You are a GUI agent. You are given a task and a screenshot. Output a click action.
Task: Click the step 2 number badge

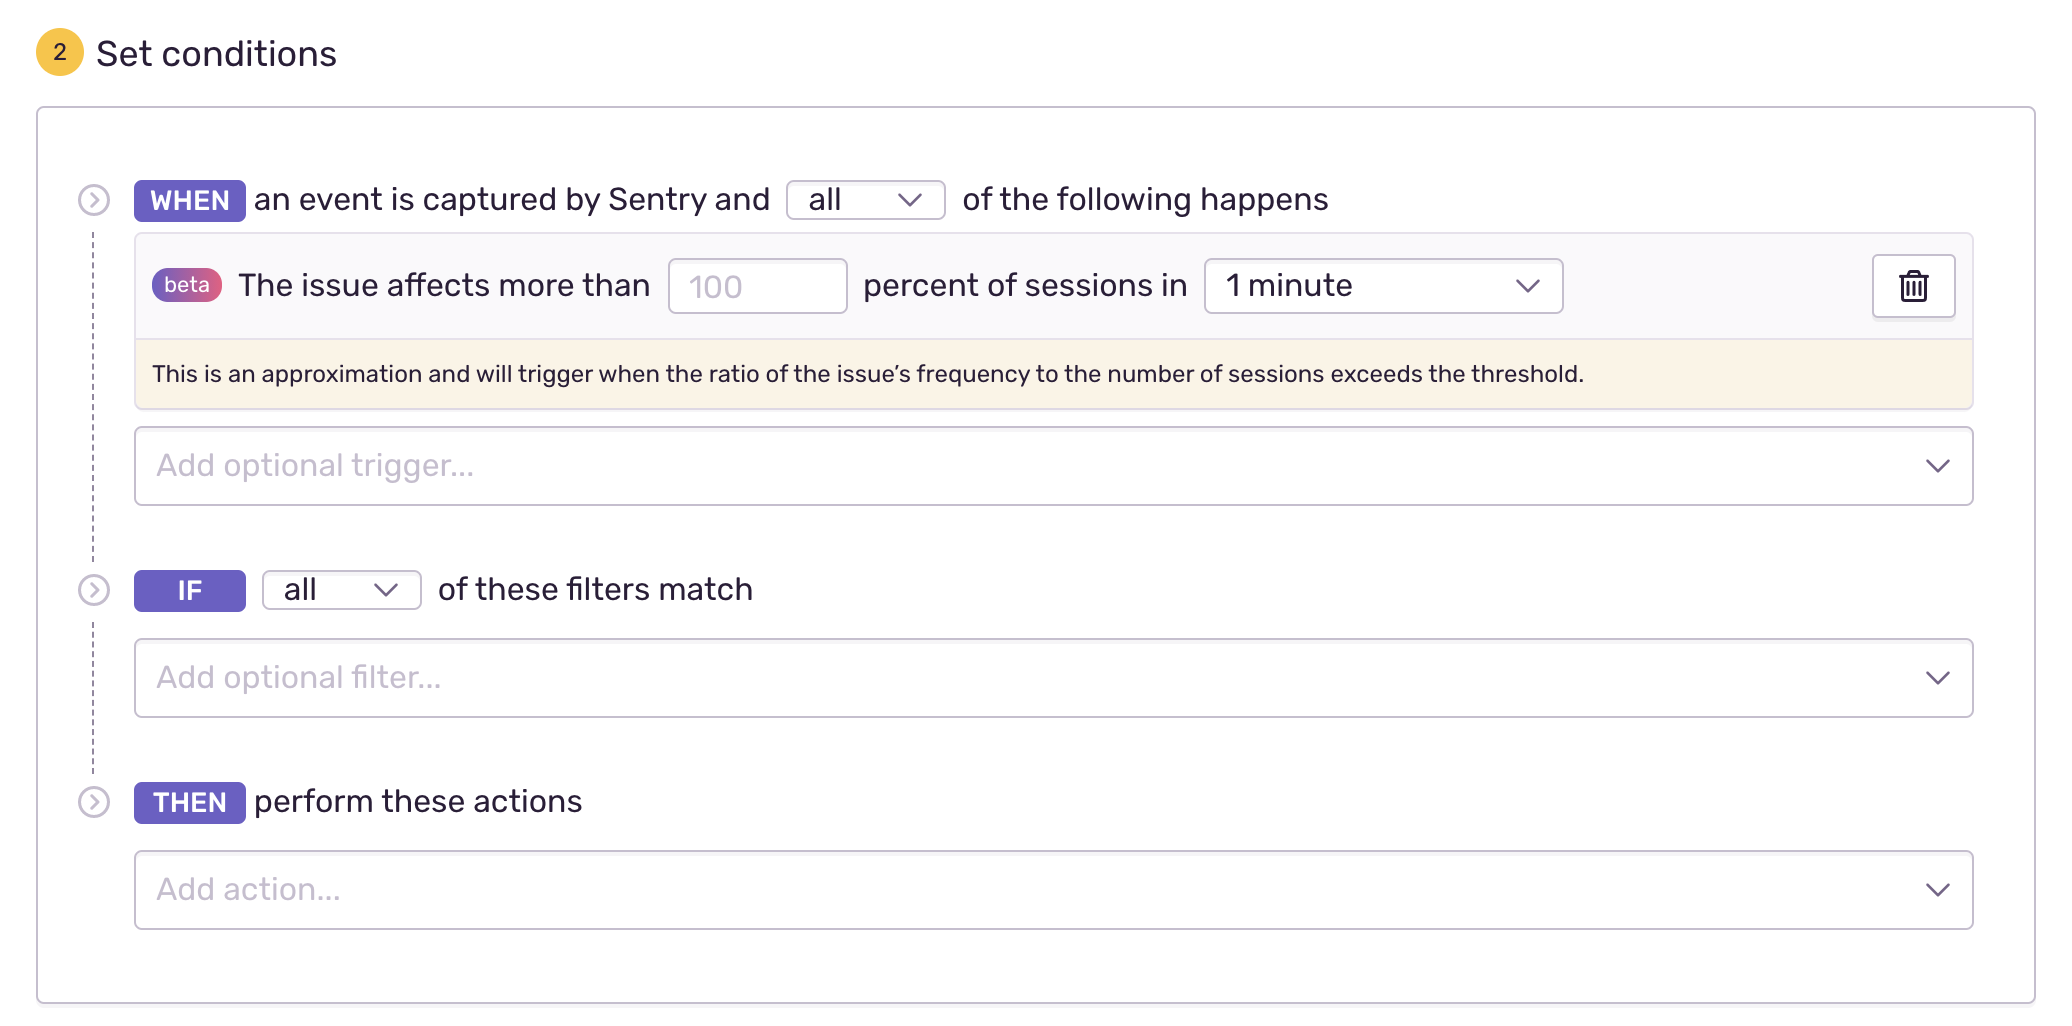click(60, 53)
